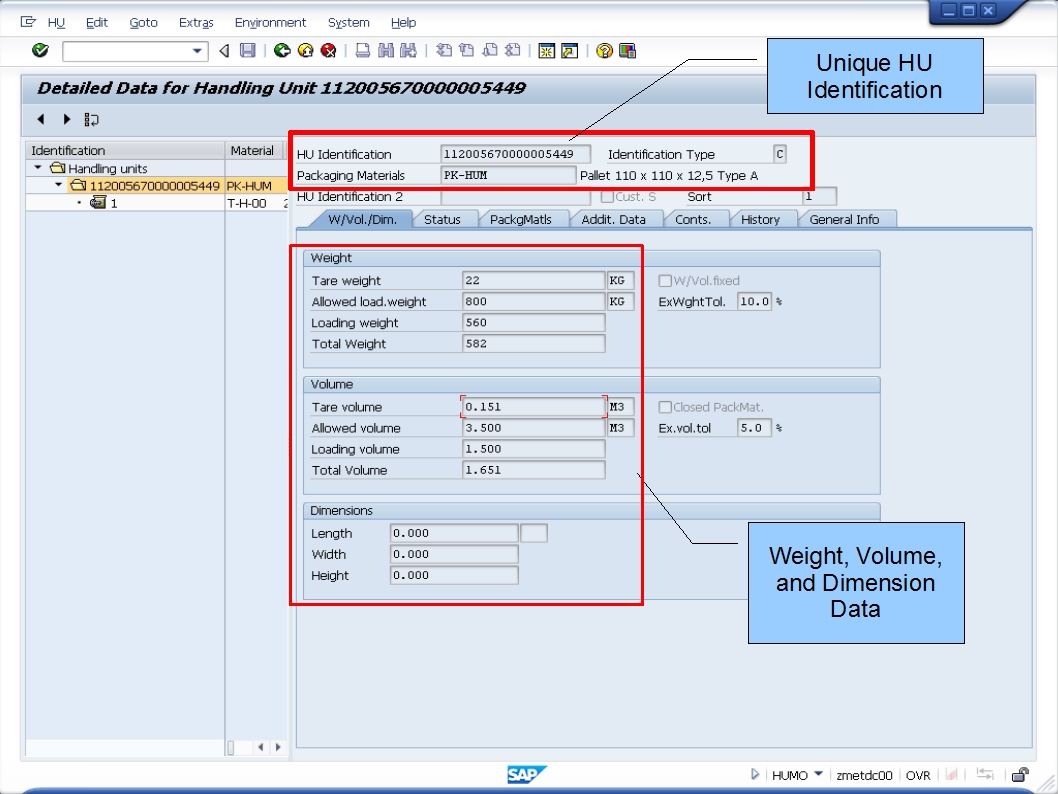1058x794 pixels.
Task: Open the Extras menu
Action: pyautogui.click(x=195, y=22)
